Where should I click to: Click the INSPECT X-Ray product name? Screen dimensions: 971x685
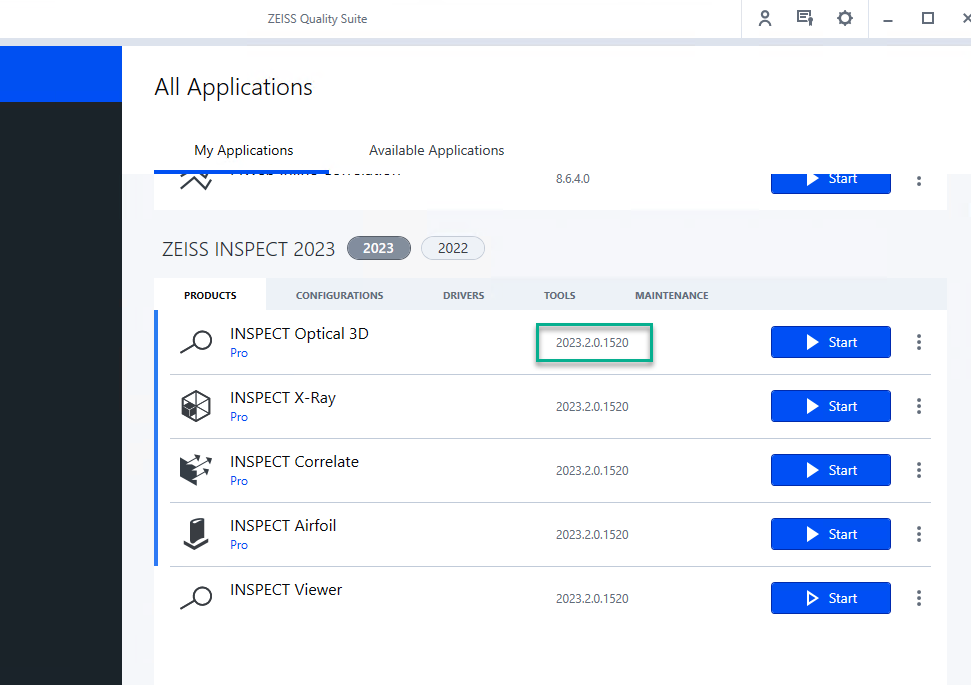point(283,398)
